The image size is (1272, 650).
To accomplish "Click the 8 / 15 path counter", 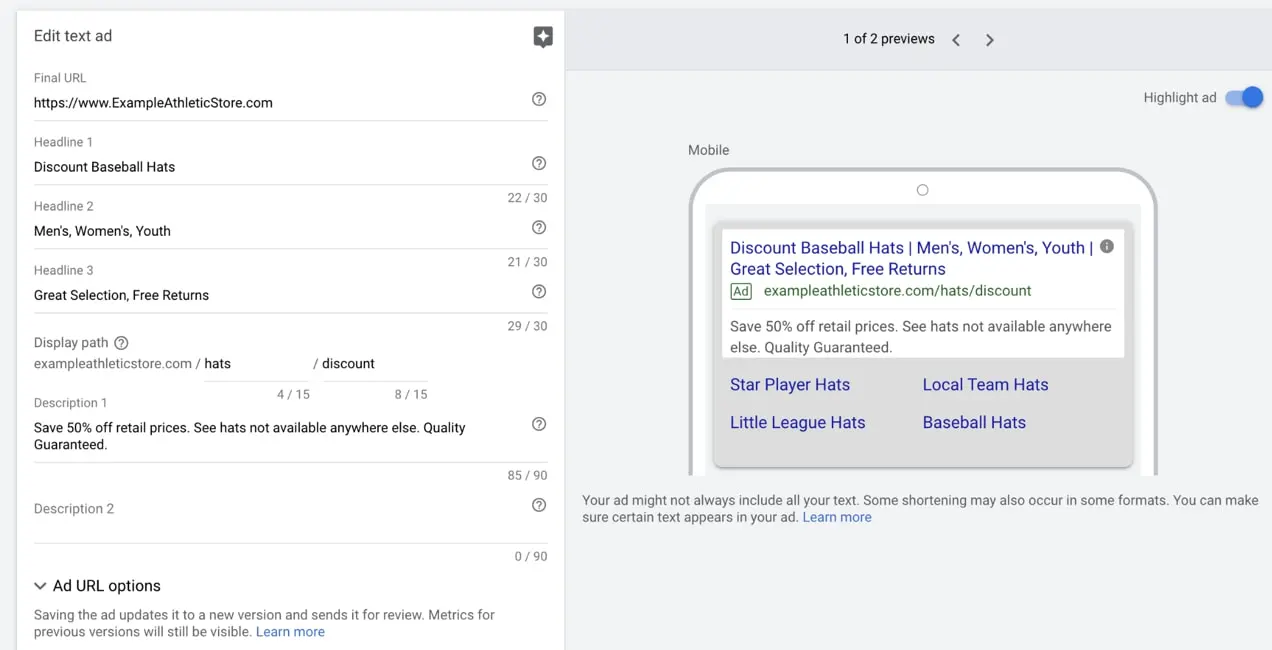I will click(411, 394).
